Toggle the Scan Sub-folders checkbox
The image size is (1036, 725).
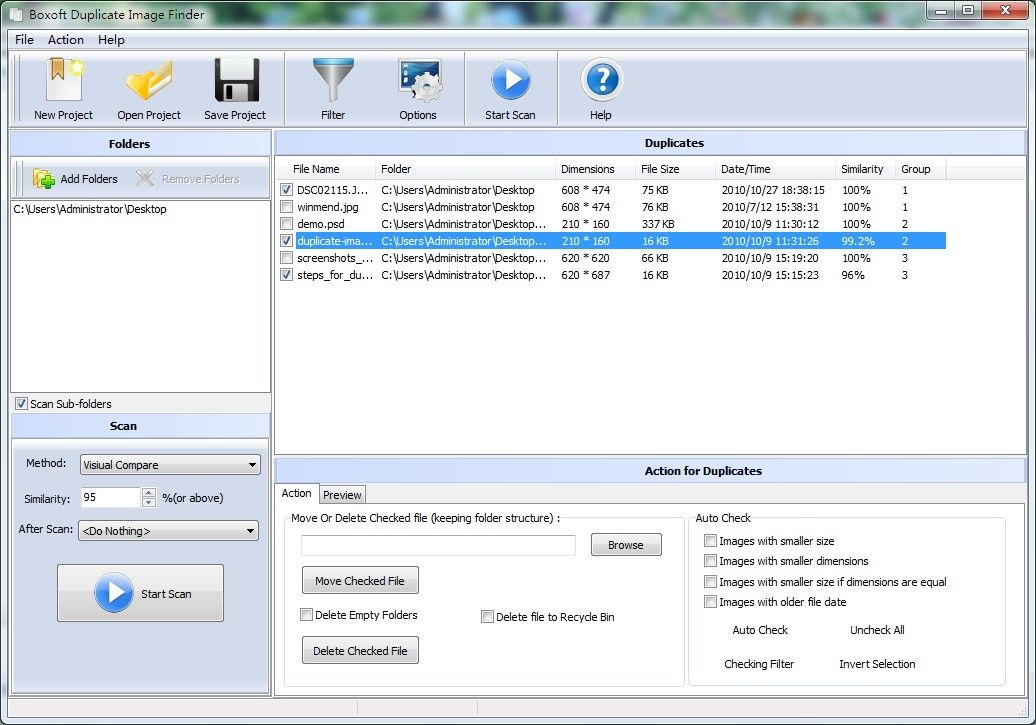click(x=21, y=404)
